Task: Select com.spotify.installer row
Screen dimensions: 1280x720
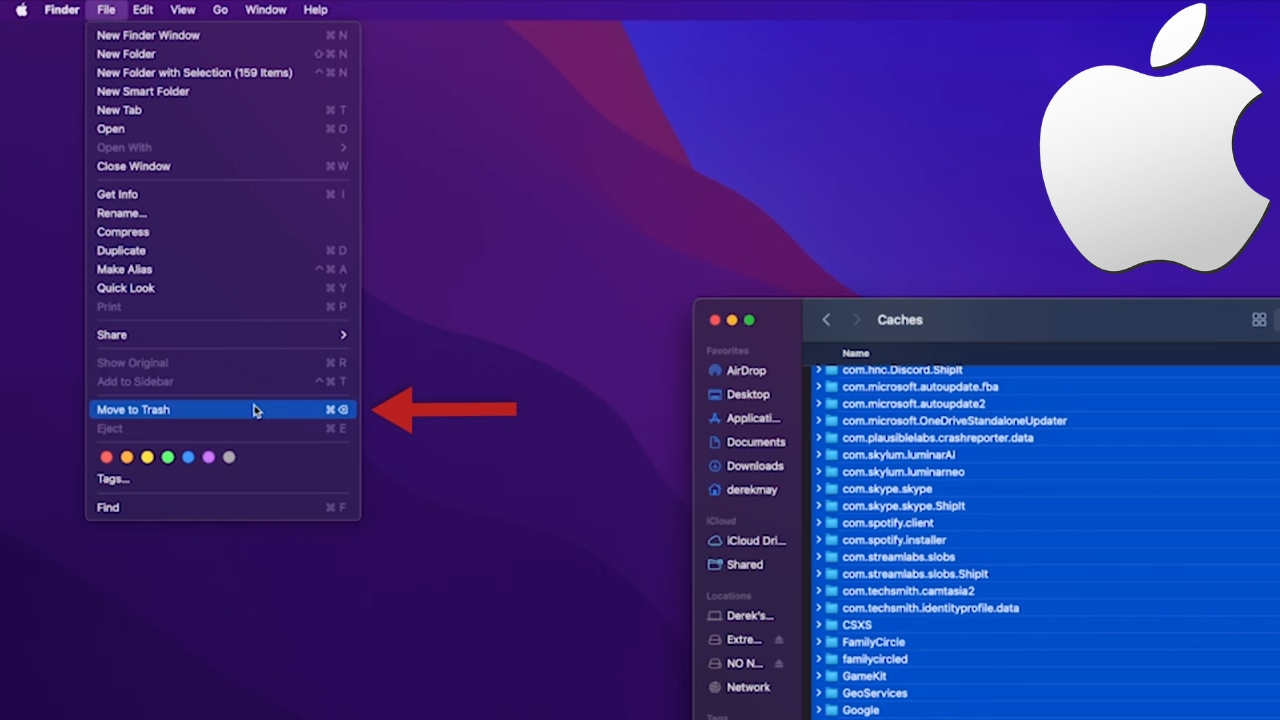Action: coord(1045,540)
